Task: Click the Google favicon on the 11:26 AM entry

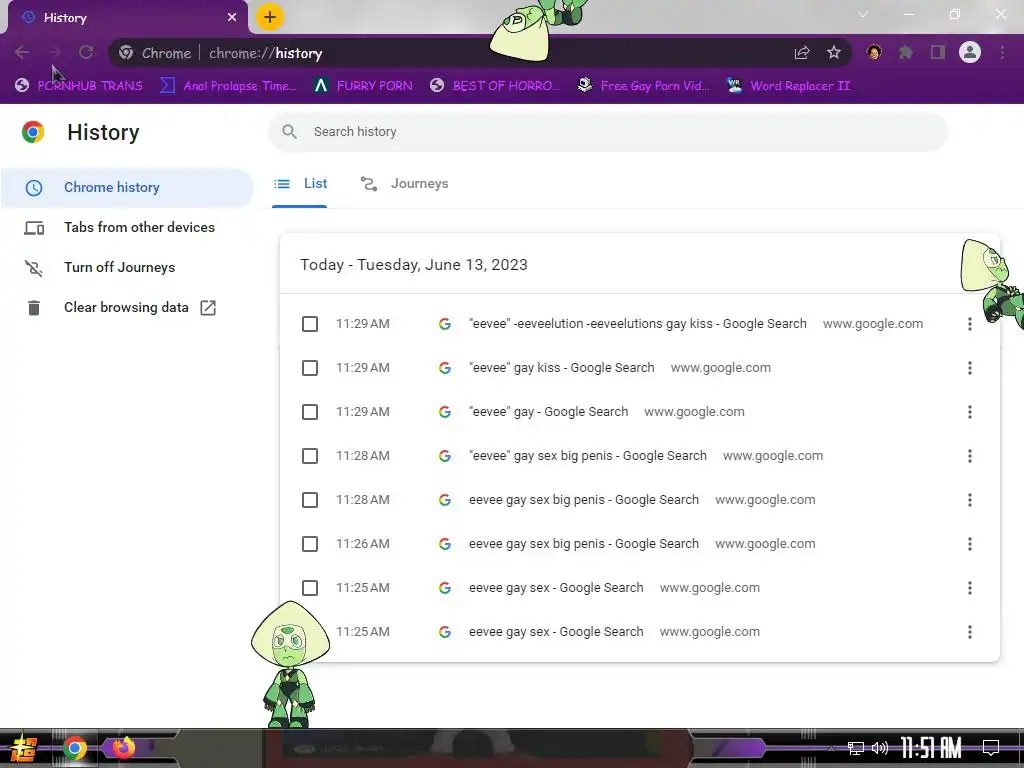Action: [x=445, y=544]
